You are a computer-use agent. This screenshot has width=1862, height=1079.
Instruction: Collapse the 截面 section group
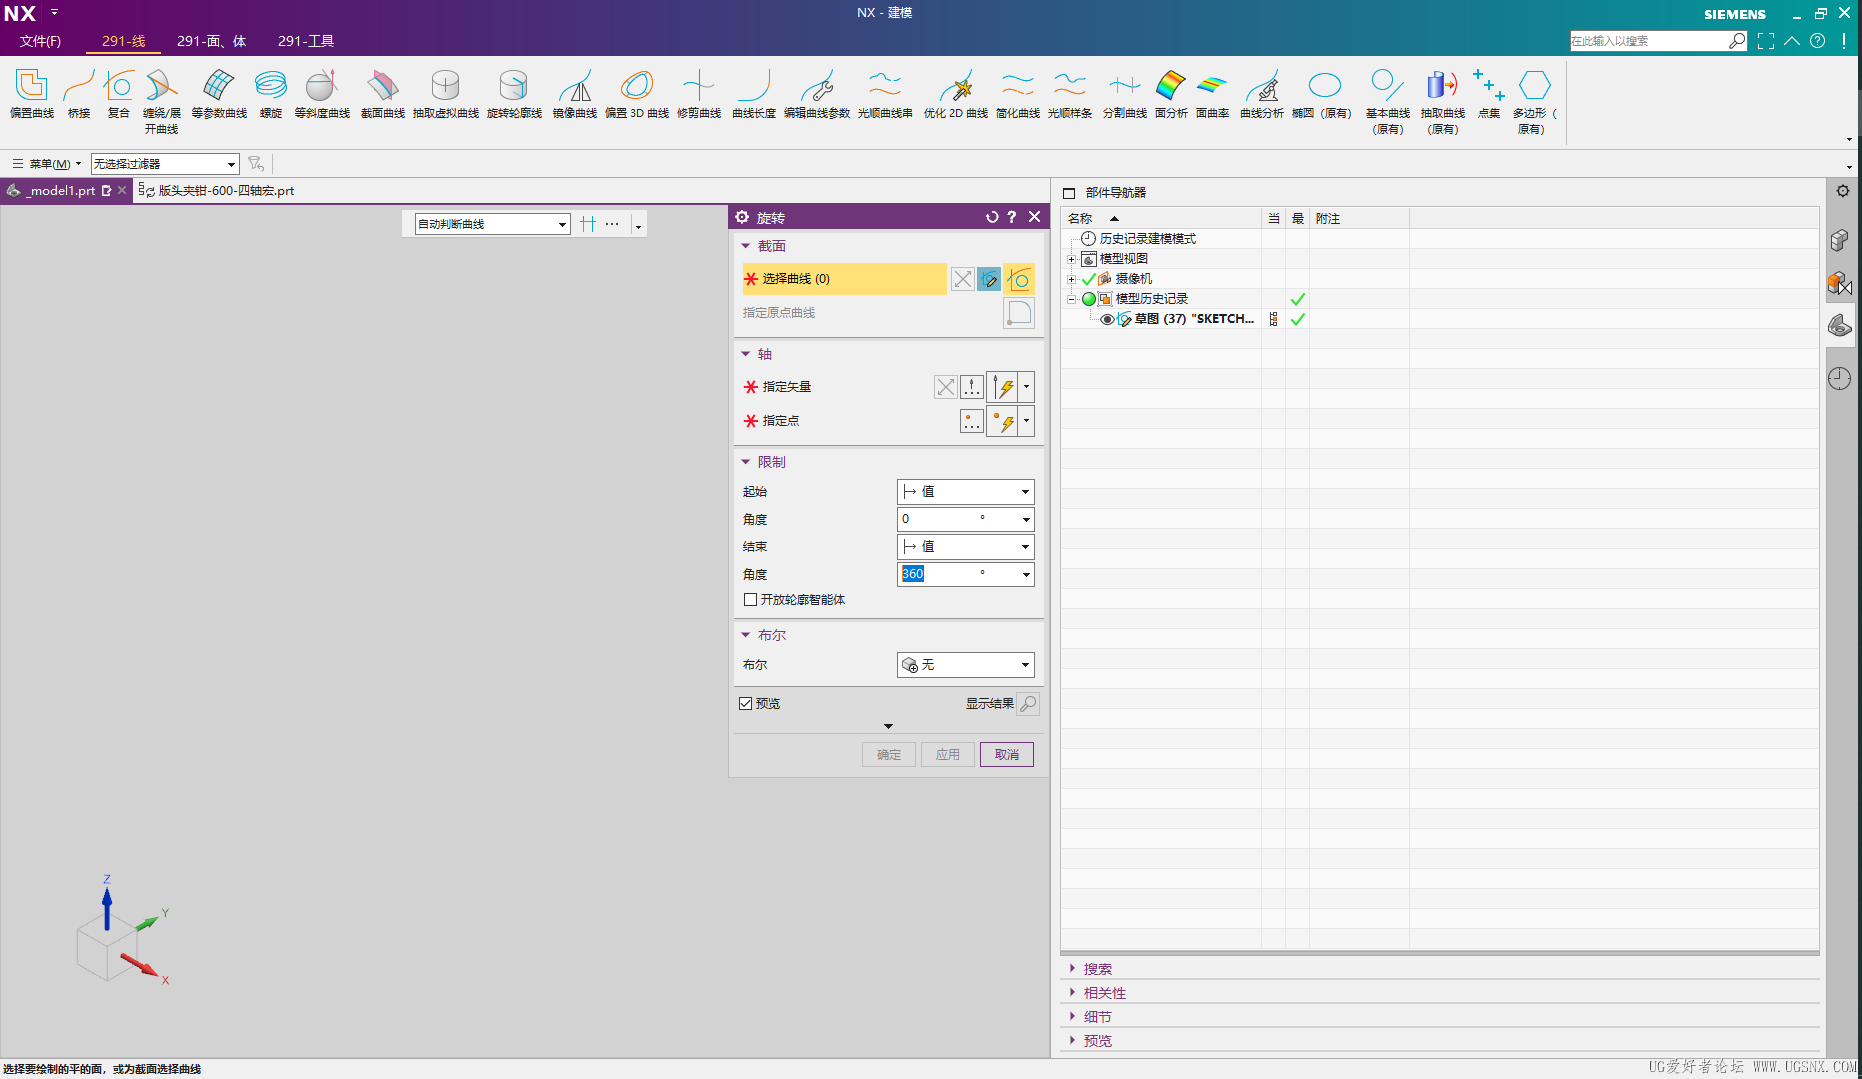coord(746,246)
